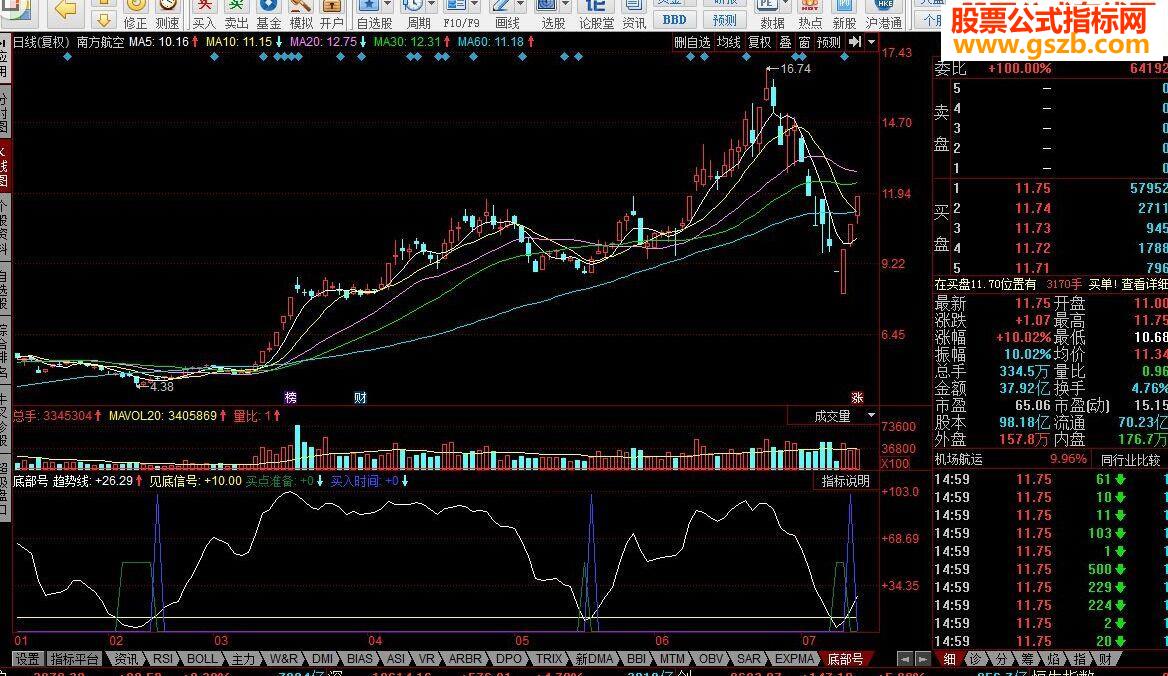Expand the F10/F9 dropdown arrow
1168x676 pixels.
(475, 5)
